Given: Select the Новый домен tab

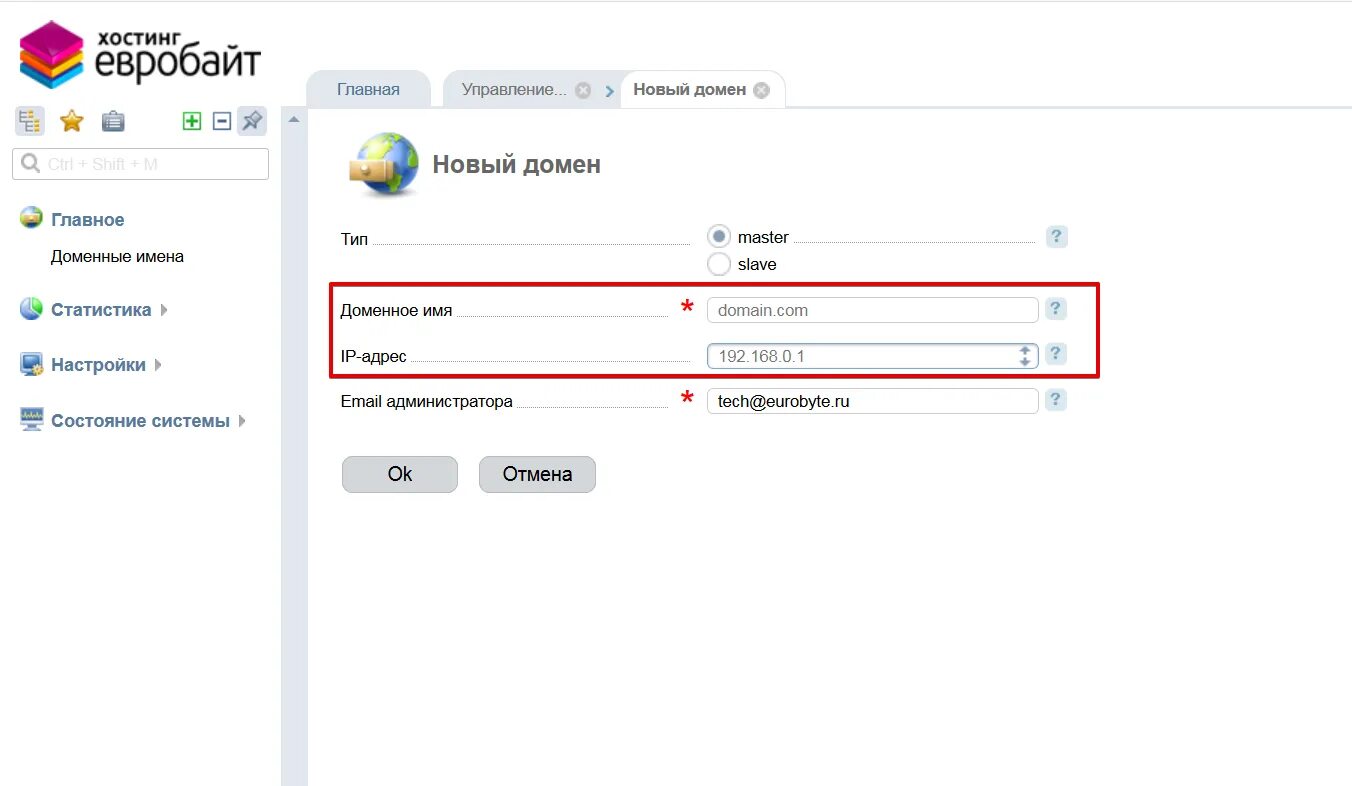Looking at the screenshot, I should [x=690, y=89].
